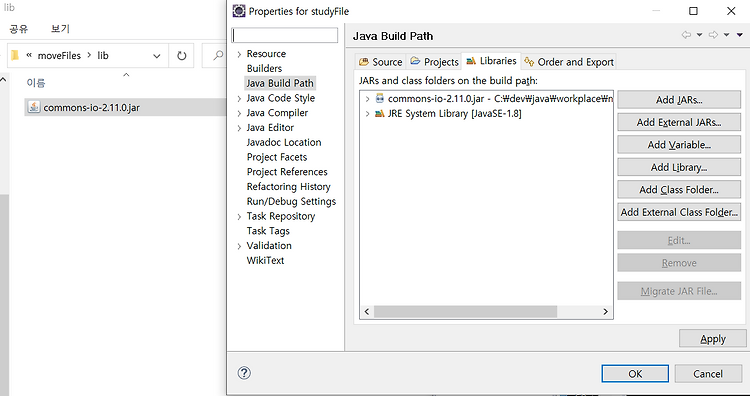This screenshot has width=750, height=396.
Task: Open the 공유 ribbon tab in Explorer
Action: [x=19, y=29]
